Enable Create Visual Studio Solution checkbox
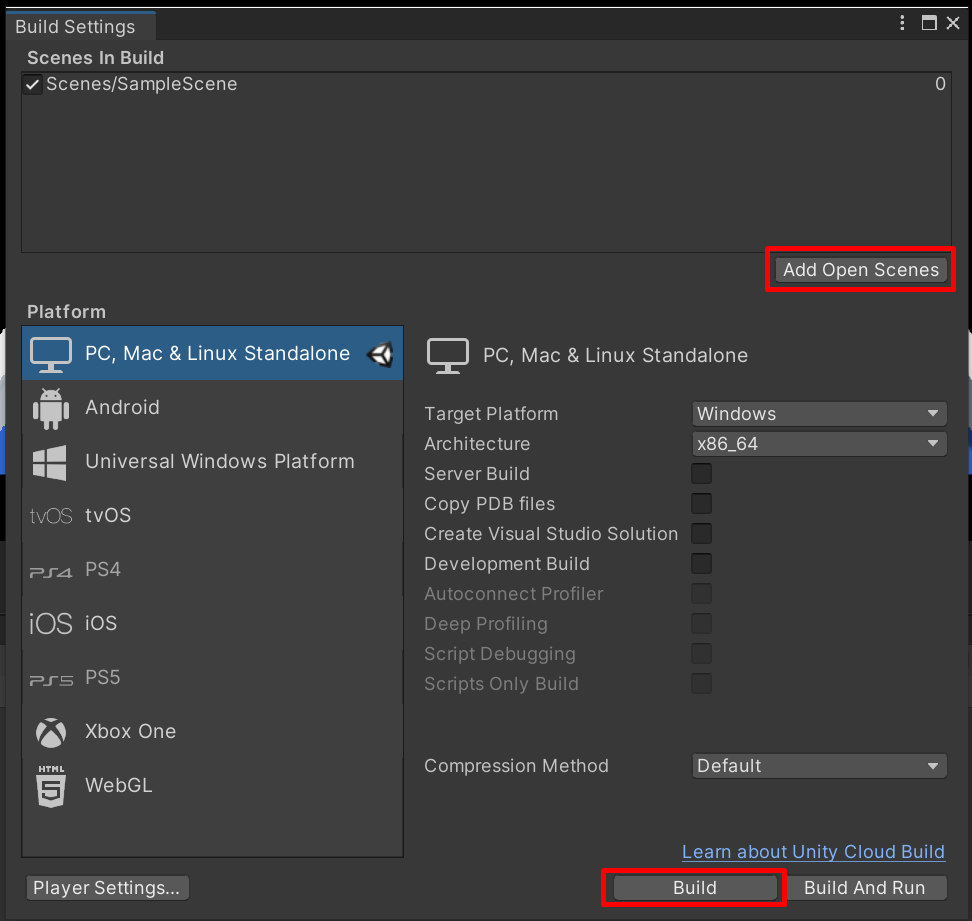 (701, 534)
